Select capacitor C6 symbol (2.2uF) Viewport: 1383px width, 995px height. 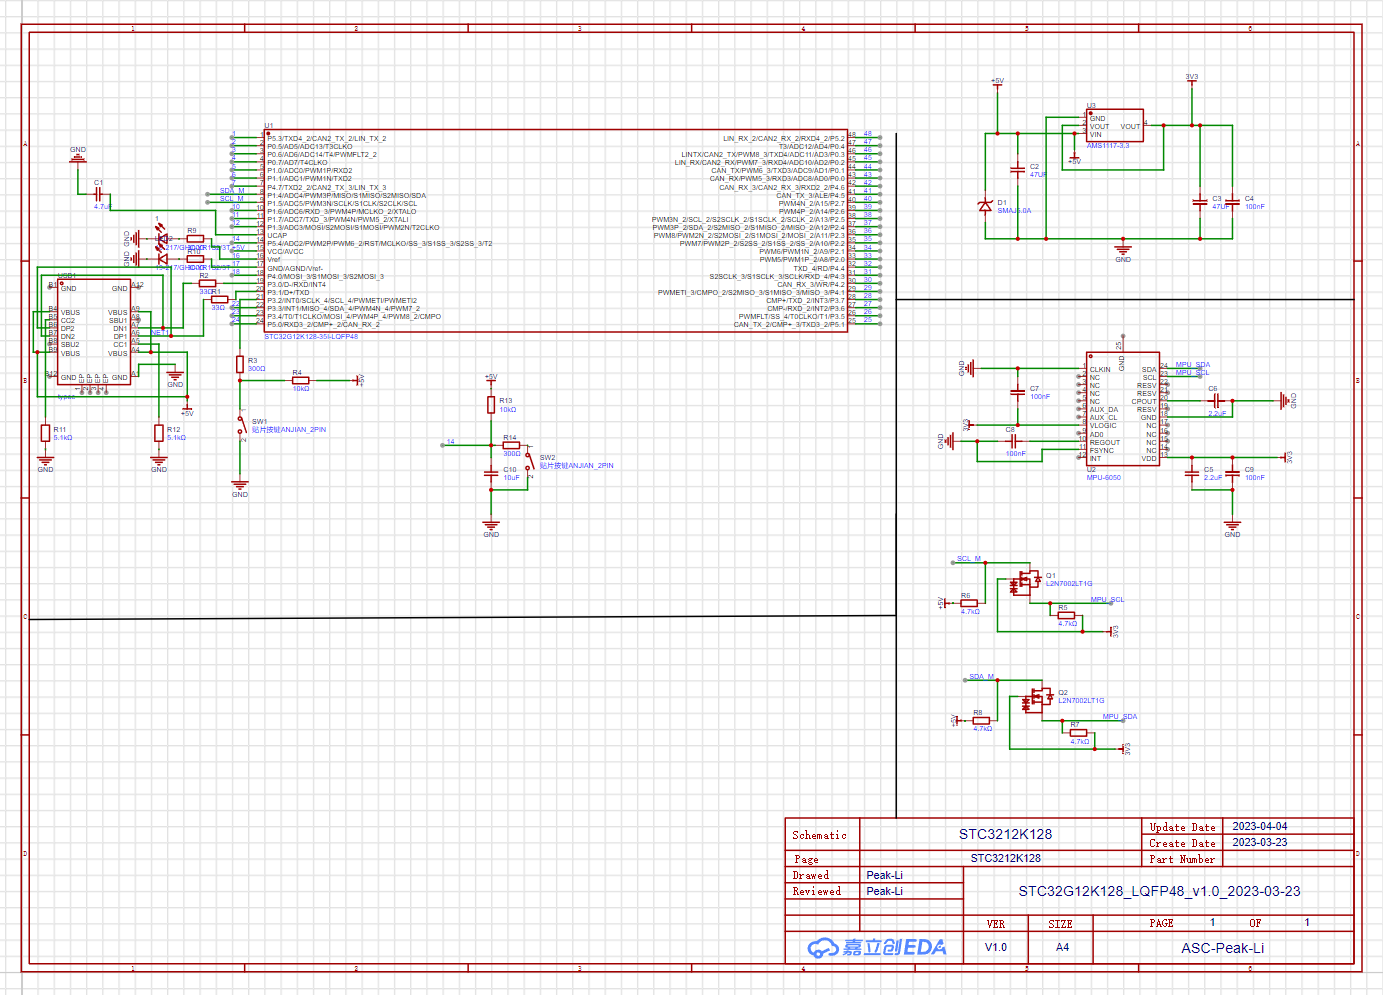(x=1217, y=401)
